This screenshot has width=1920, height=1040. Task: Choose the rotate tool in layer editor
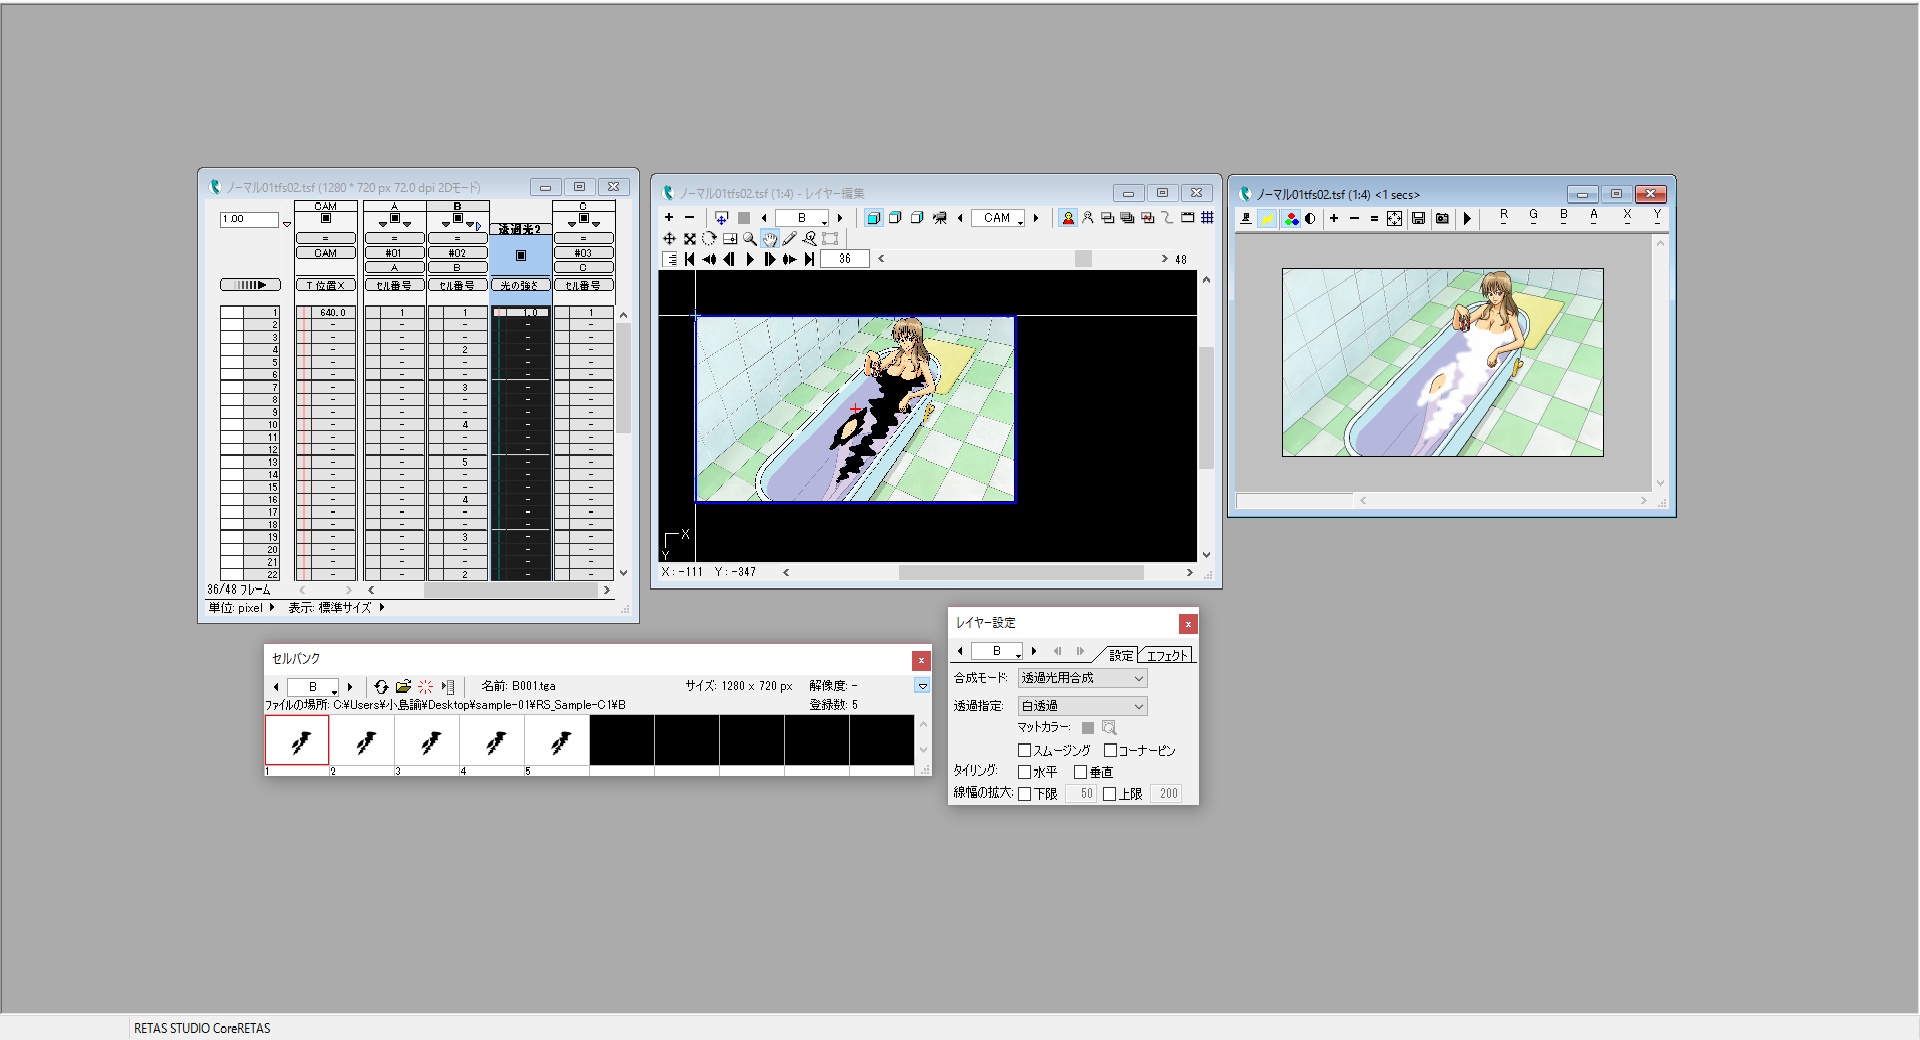[709, 239]
